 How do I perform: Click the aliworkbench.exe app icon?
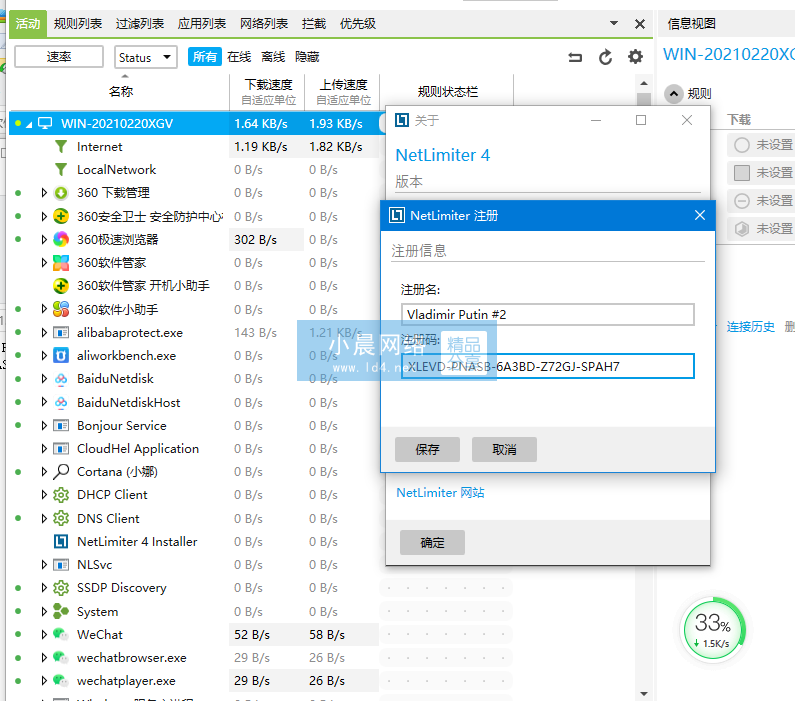click(x=61, y=355)
